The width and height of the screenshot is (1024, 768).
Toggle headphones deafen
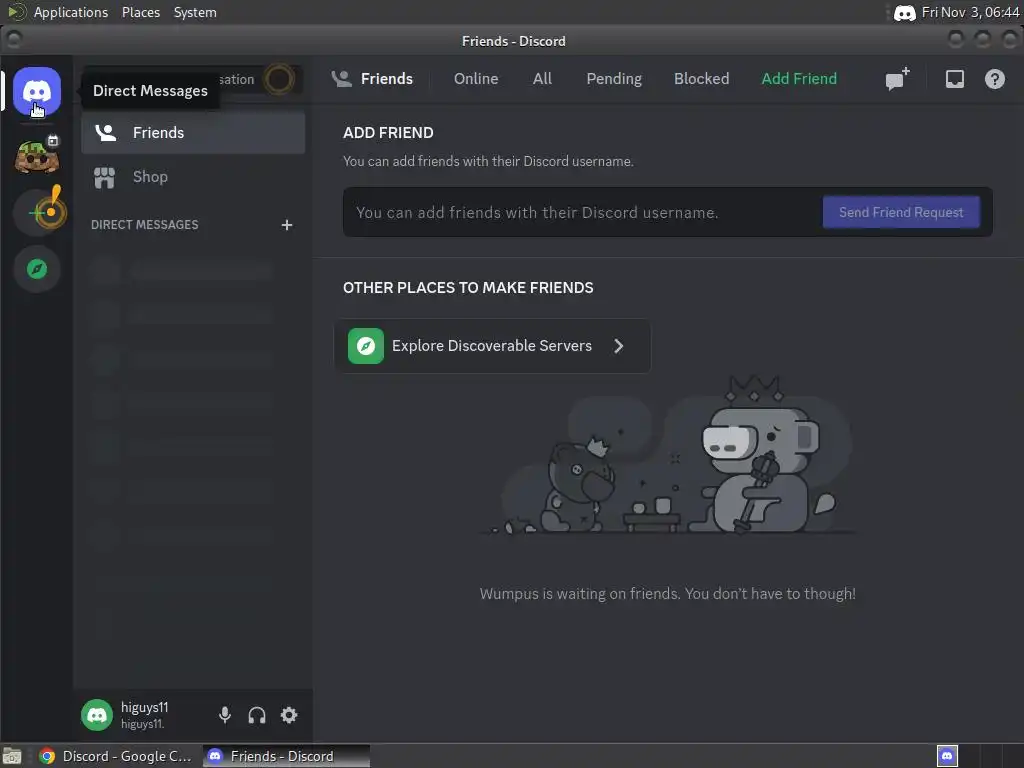tap(257, 715)
